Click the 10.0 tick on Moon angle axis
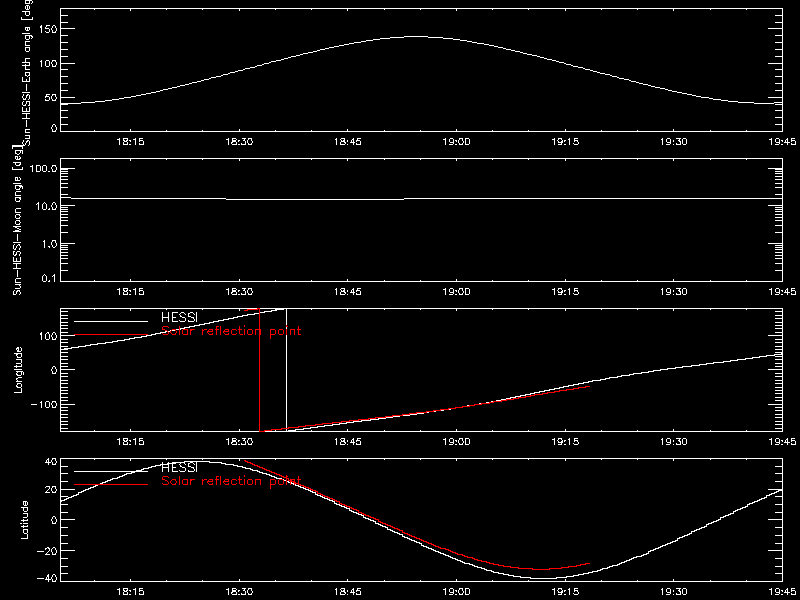The height and width of the screenshot is (600, 800). 46,206
